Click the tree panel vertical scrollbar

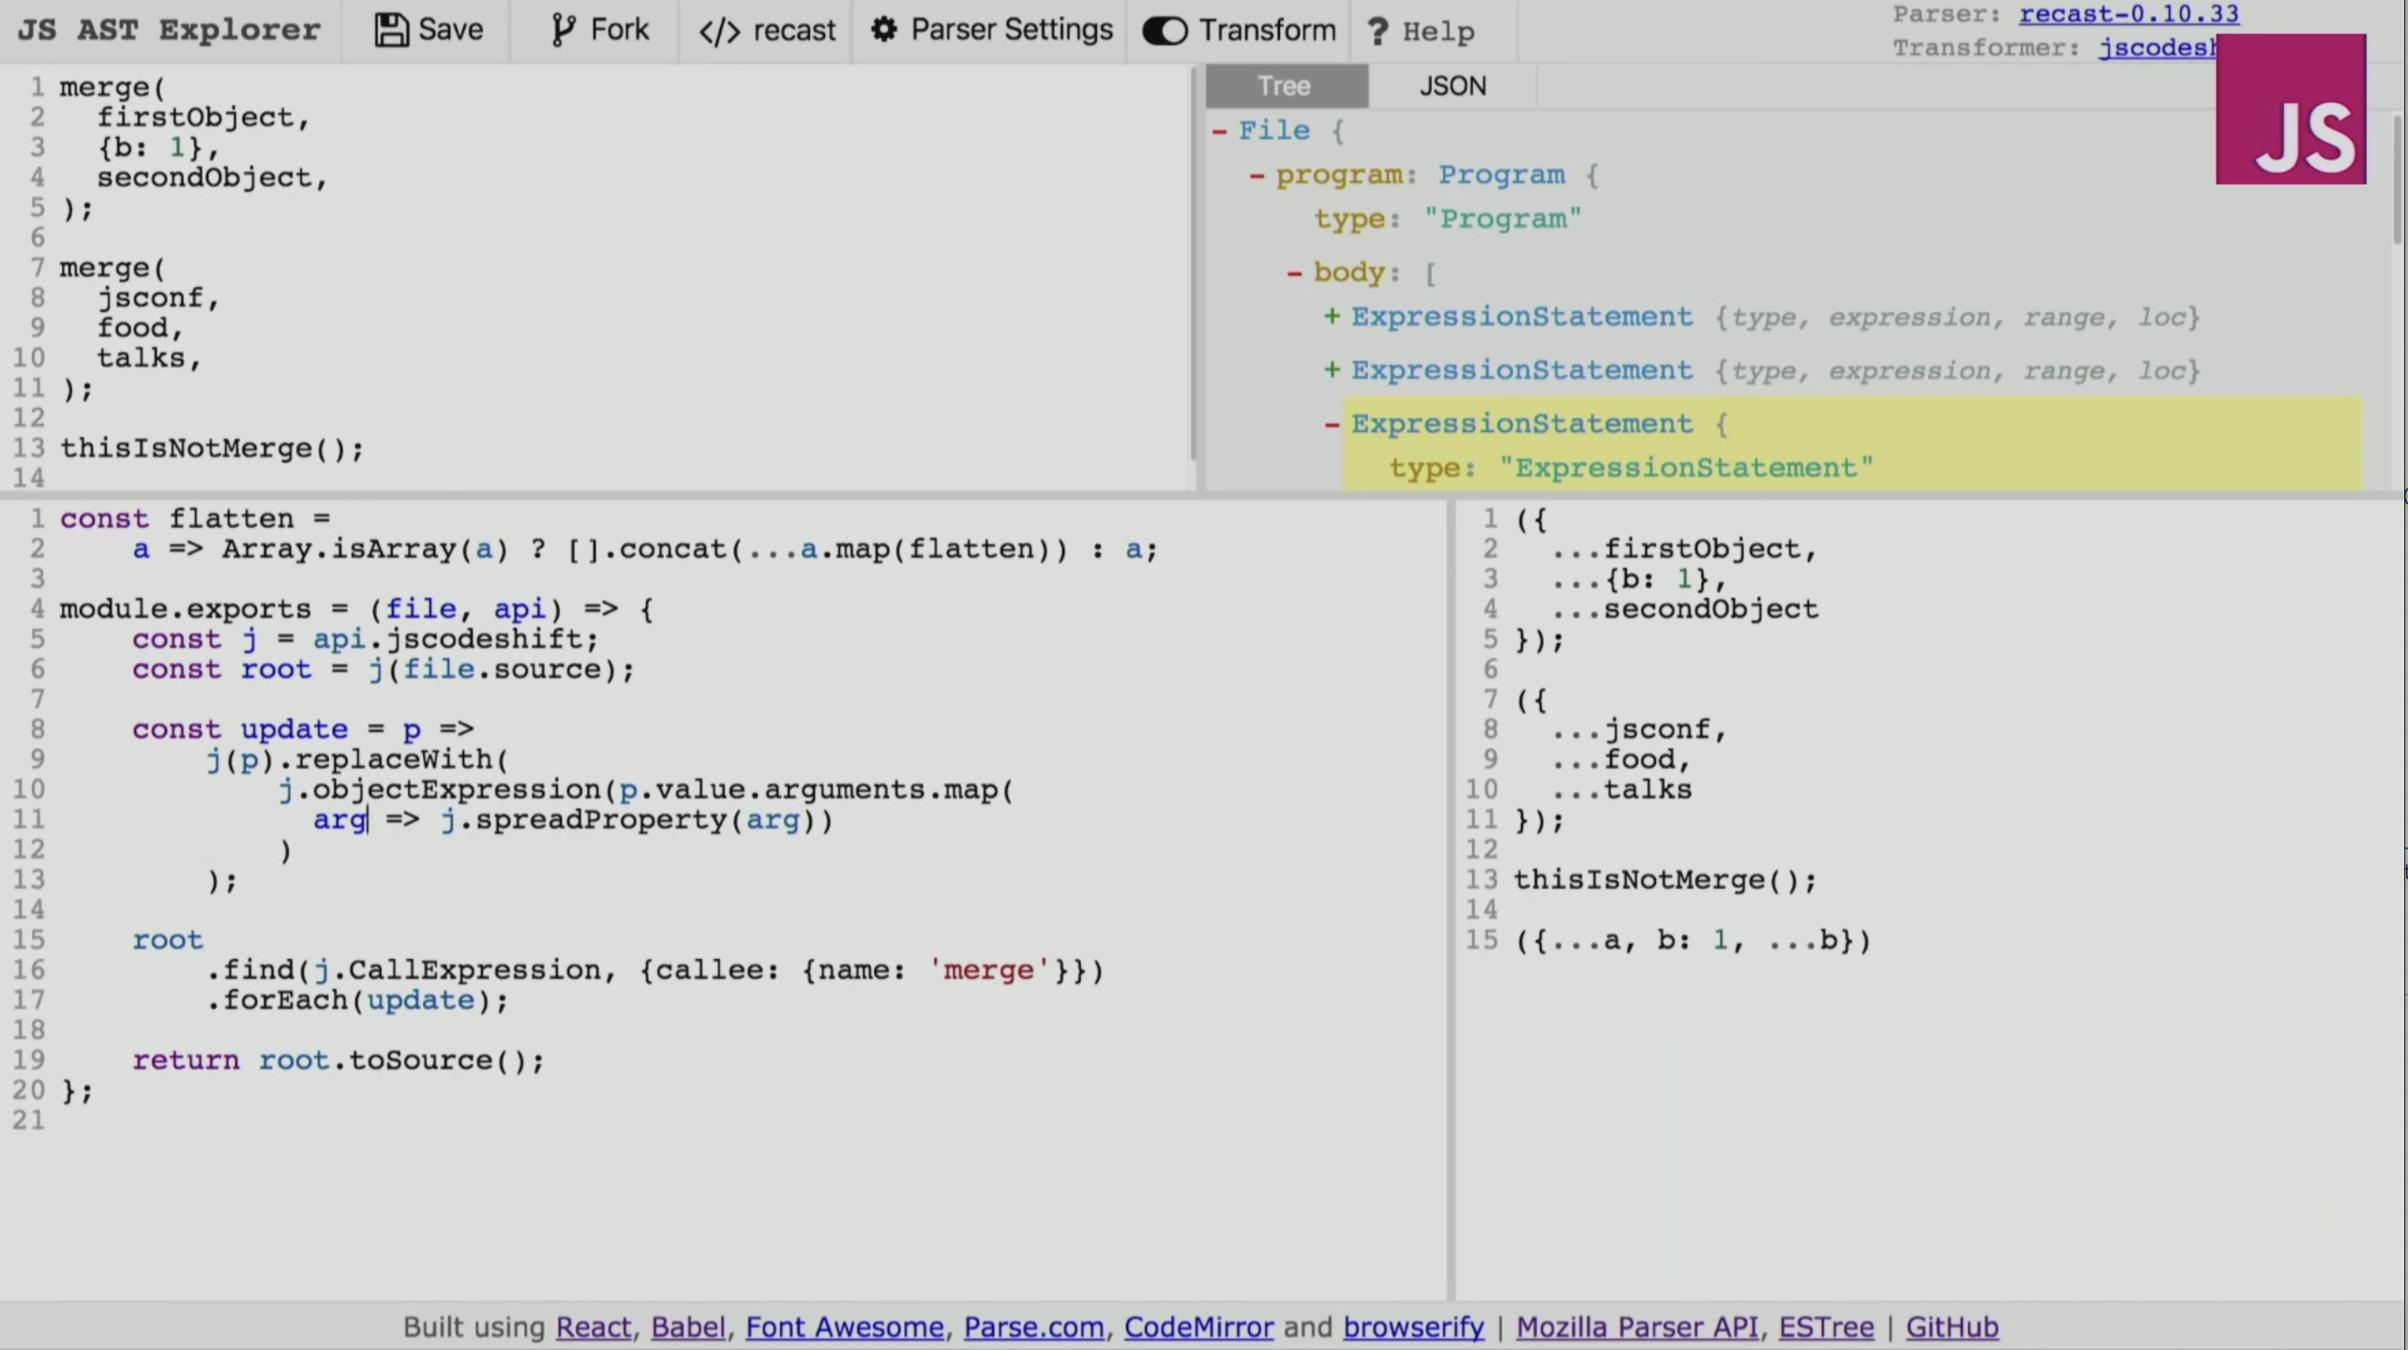[2396, 180]
